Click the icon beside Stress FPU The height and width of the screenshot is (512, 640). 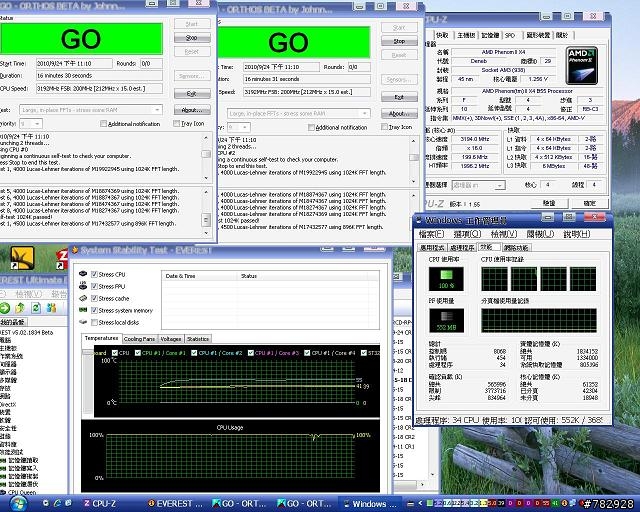(83, 286)
